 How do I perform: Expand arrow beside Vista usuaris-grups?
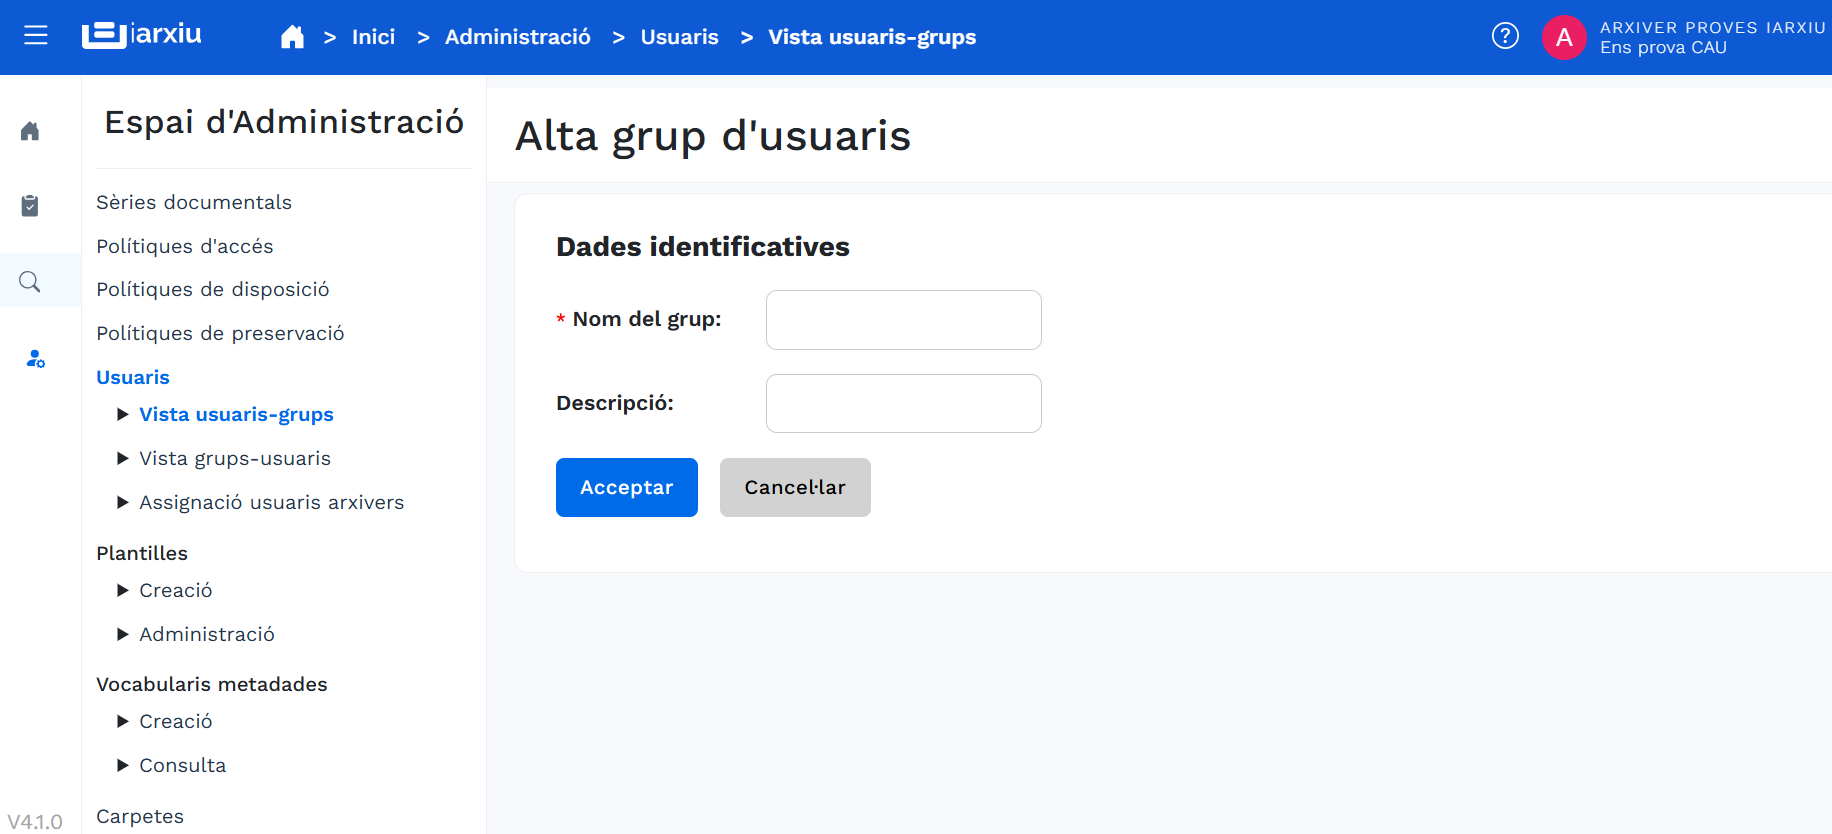click(x=123, y=414)
